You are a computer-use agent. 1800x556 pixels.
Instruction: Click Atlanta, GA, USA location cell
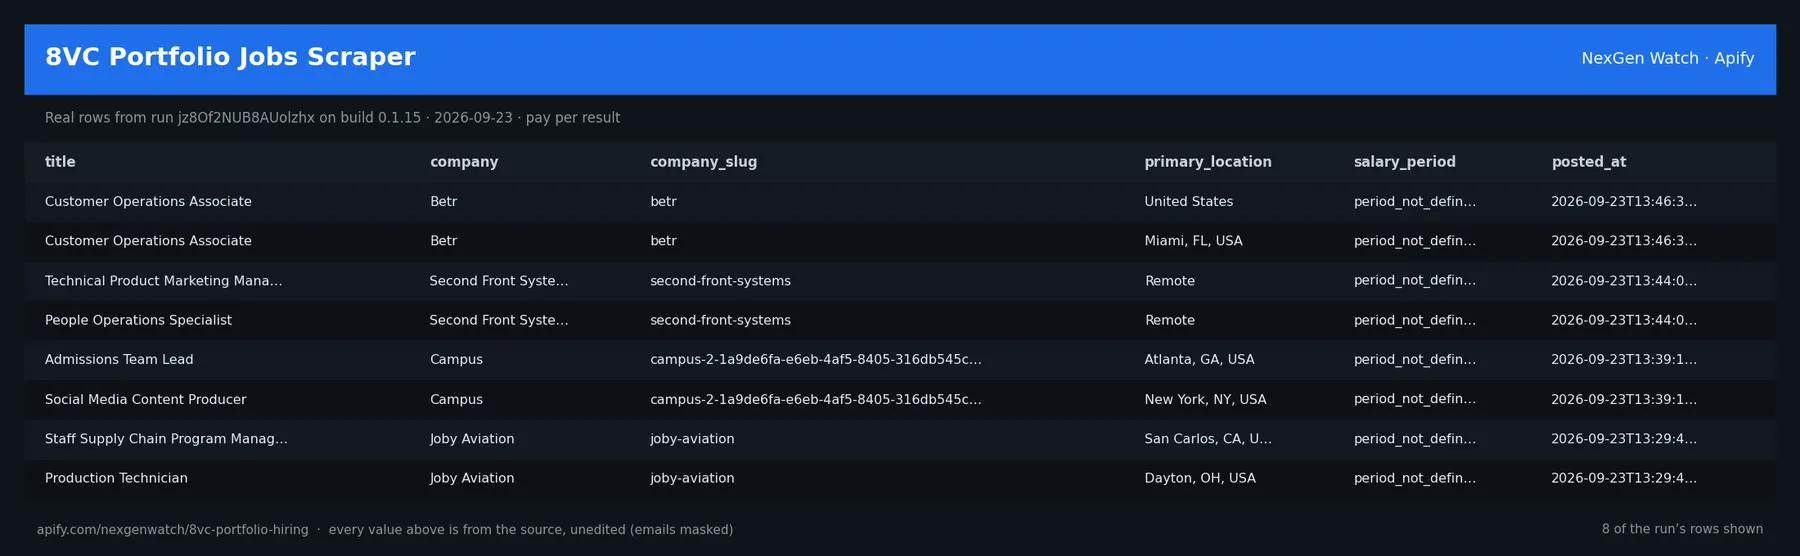[1199, 360]
